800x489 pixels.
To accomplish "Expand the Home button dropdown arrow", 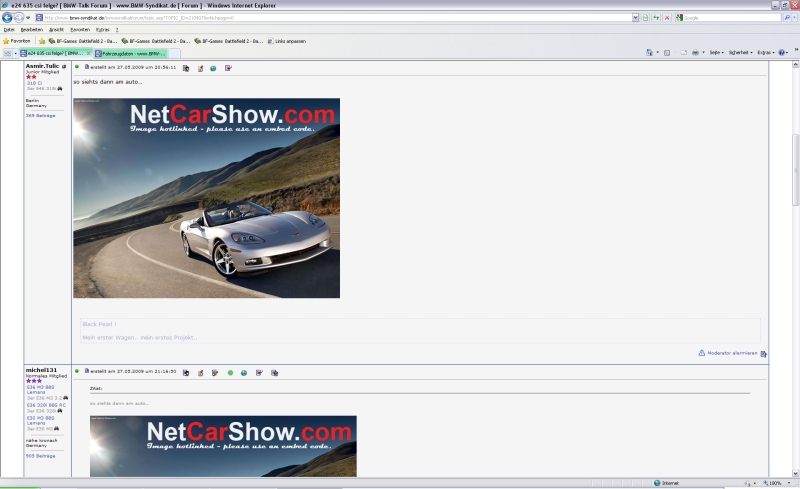I will click(657, 53).
